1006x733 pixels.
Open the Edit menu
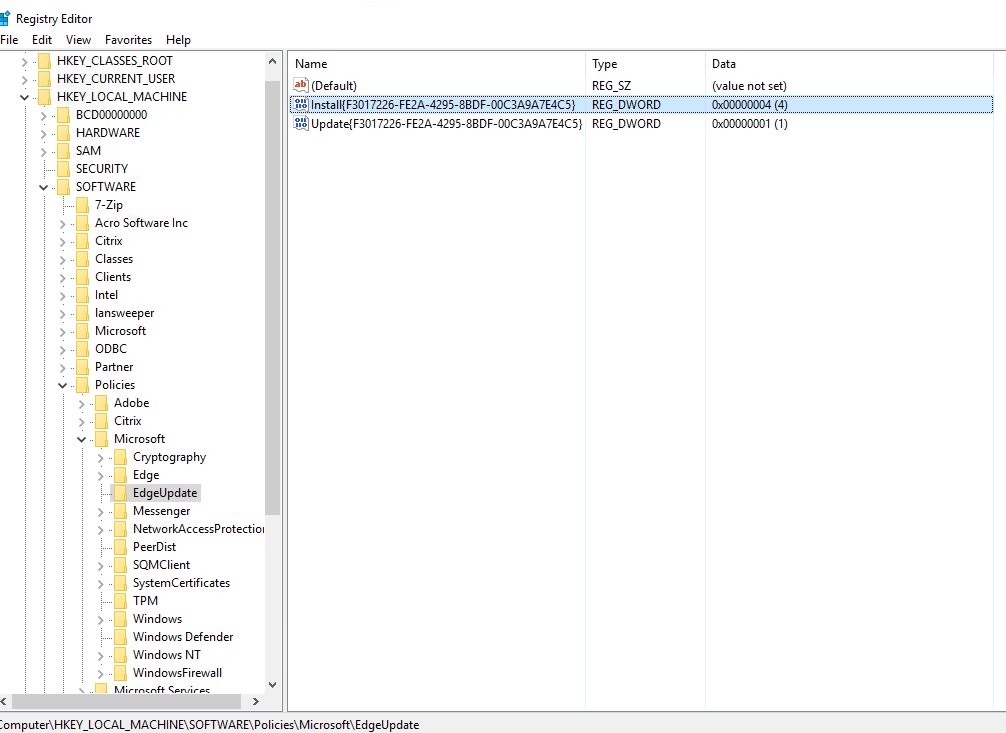point(42,40)
